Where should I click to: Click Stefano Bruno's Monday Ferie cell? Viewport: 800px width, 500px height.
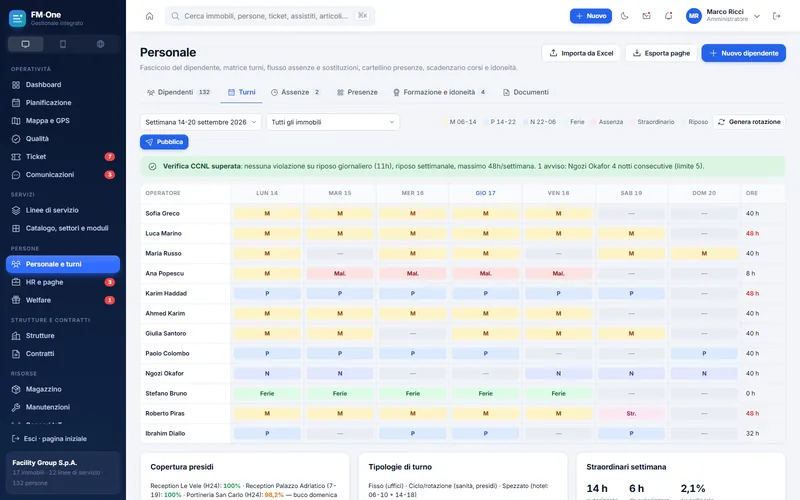[267, 393]
